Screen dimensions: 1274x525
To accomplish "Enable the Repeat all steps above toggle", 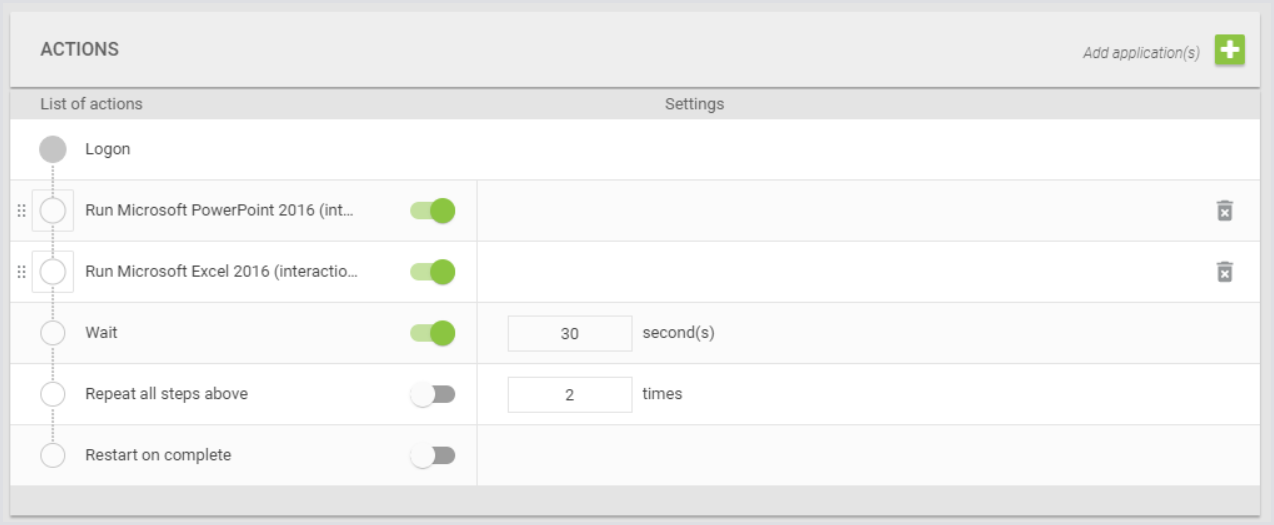I will click(433, 394).
